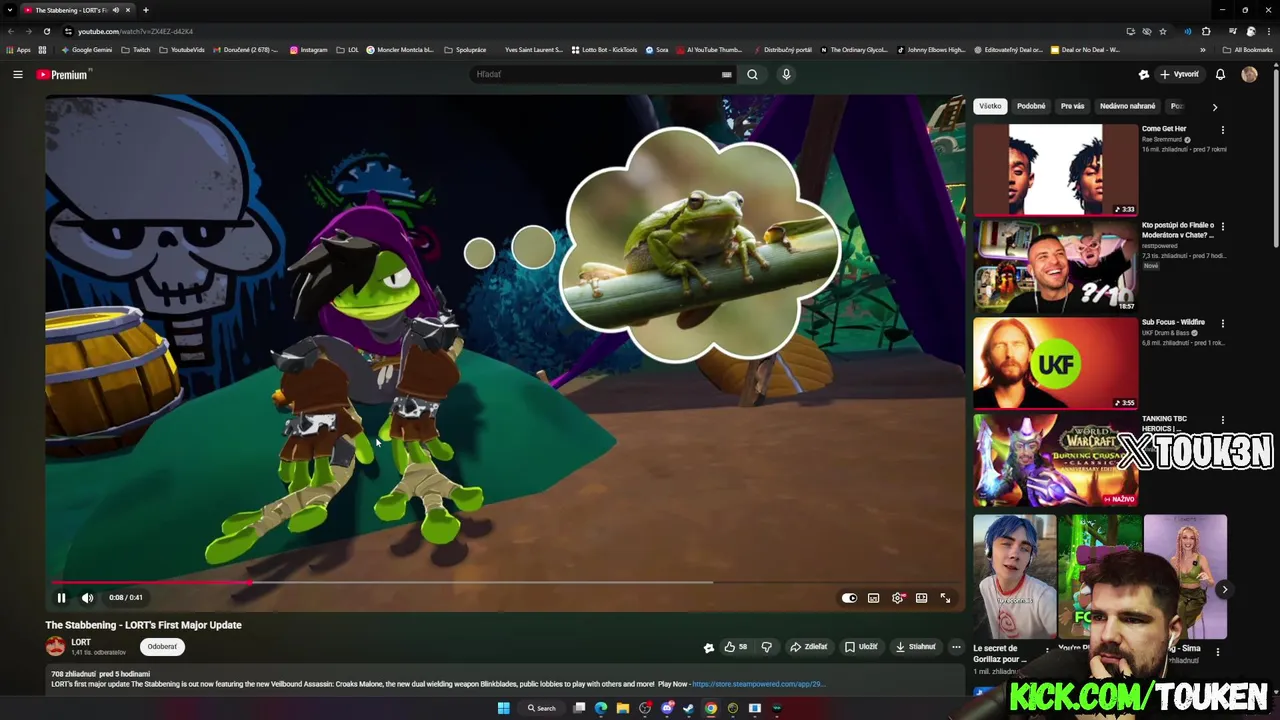Open Come Get Her video thumbnail

pos(1055,169)
